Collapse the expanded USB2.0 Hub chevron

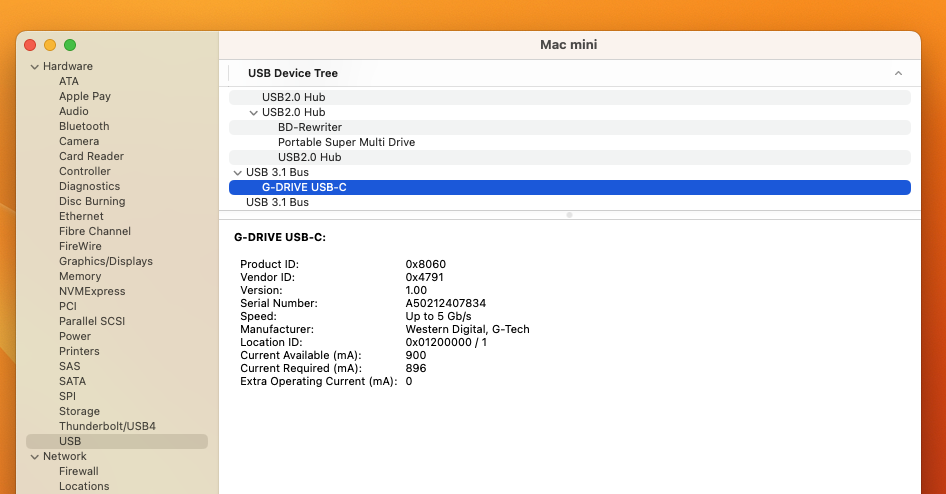click(x=253, y=113)
